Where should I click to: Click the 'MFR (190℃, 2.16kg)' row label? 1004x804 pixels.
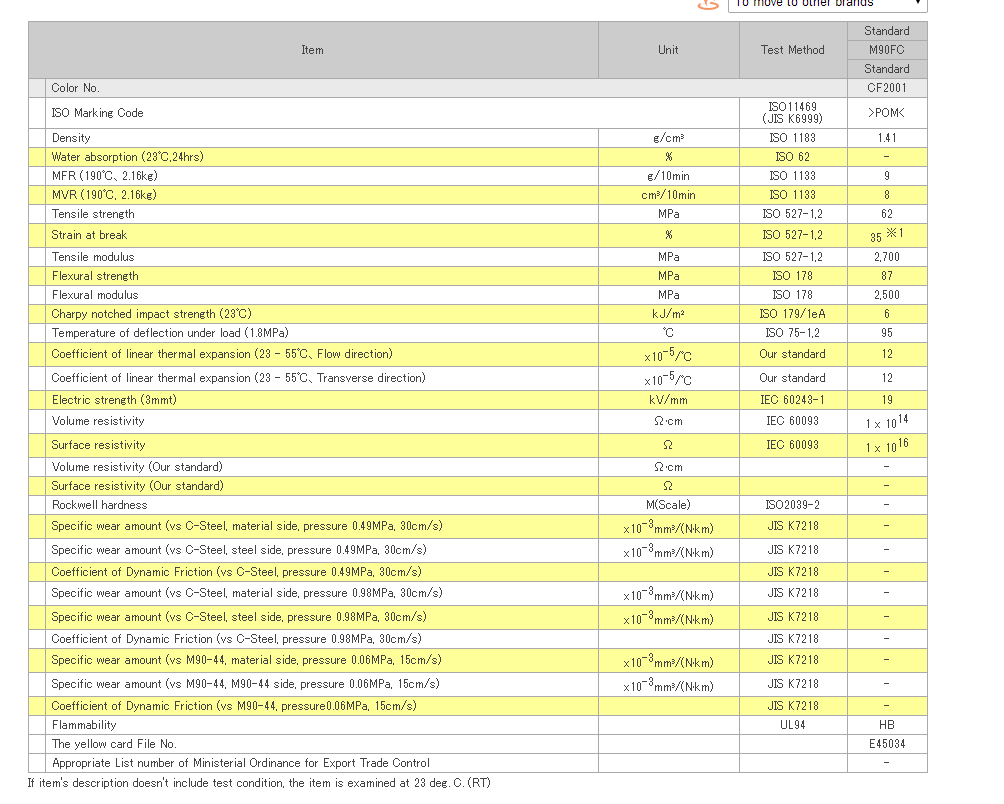click(104, 176)
